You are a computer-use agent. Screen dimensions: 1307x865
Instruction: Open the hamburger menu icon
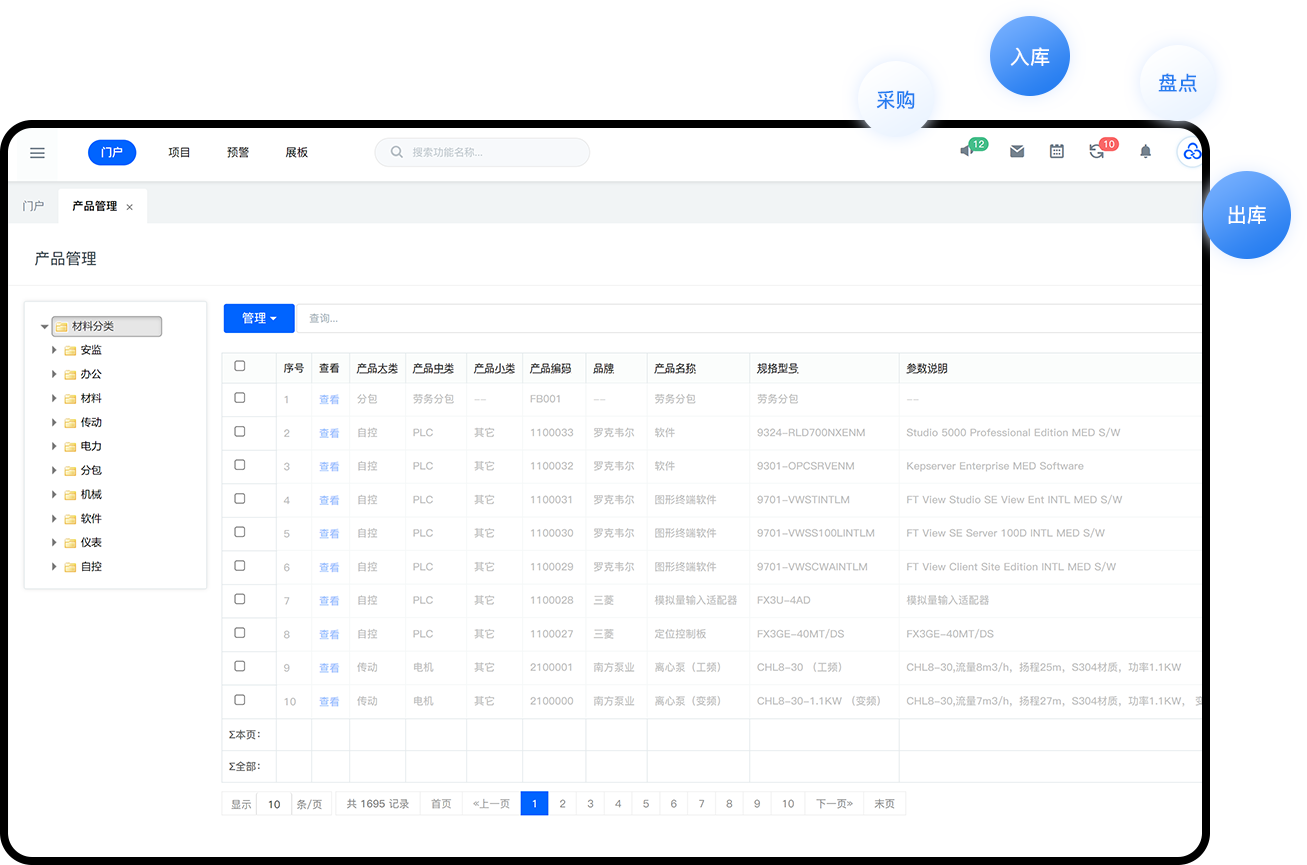(x=37, y=153)
